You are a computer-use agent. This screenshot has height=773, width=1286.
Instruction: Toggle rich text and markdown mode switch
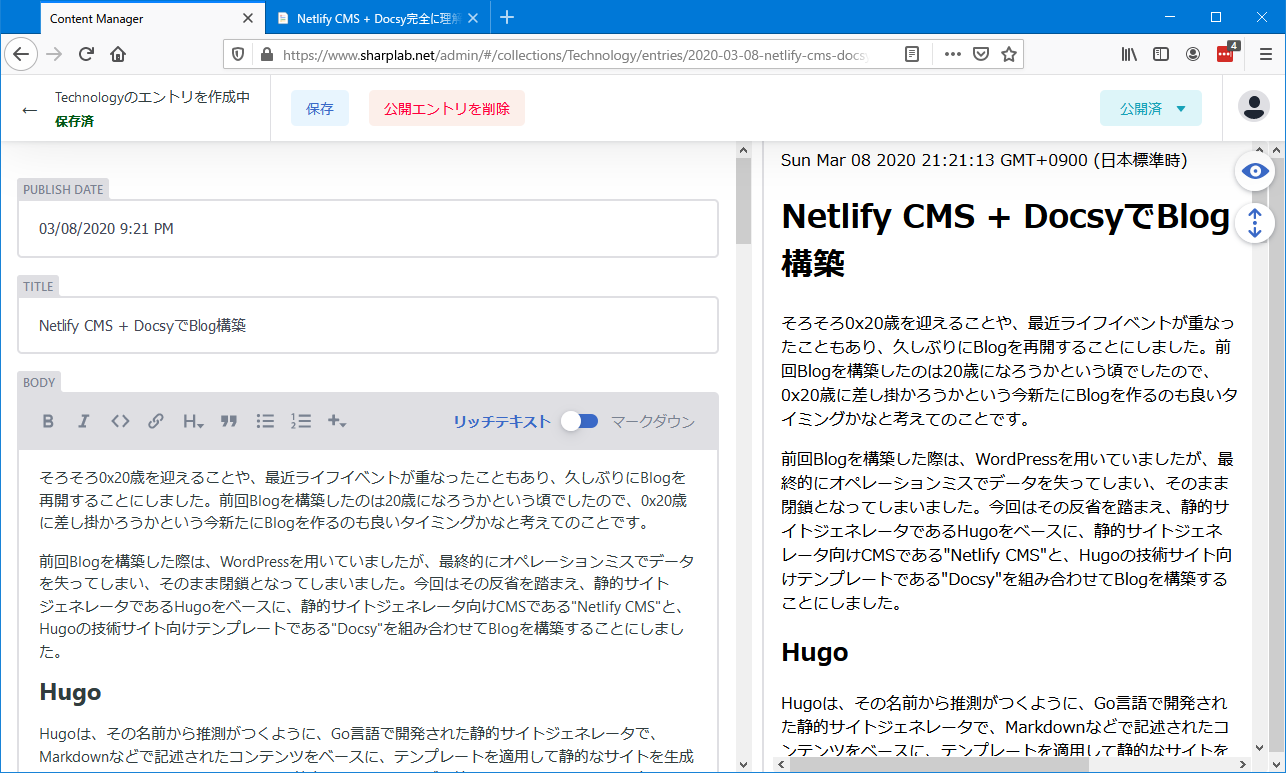click(x=579, y=421)
